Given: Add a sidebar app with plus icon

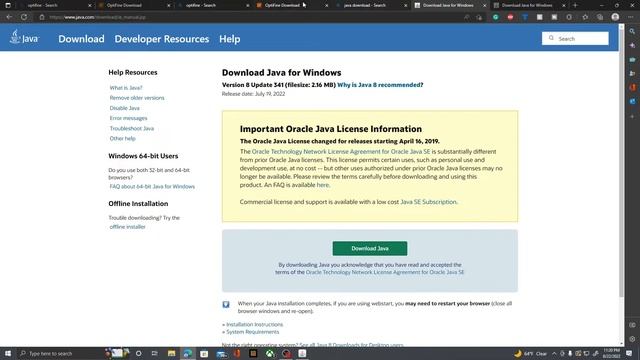Looking at the screenshot, I should tap(632, 116).
